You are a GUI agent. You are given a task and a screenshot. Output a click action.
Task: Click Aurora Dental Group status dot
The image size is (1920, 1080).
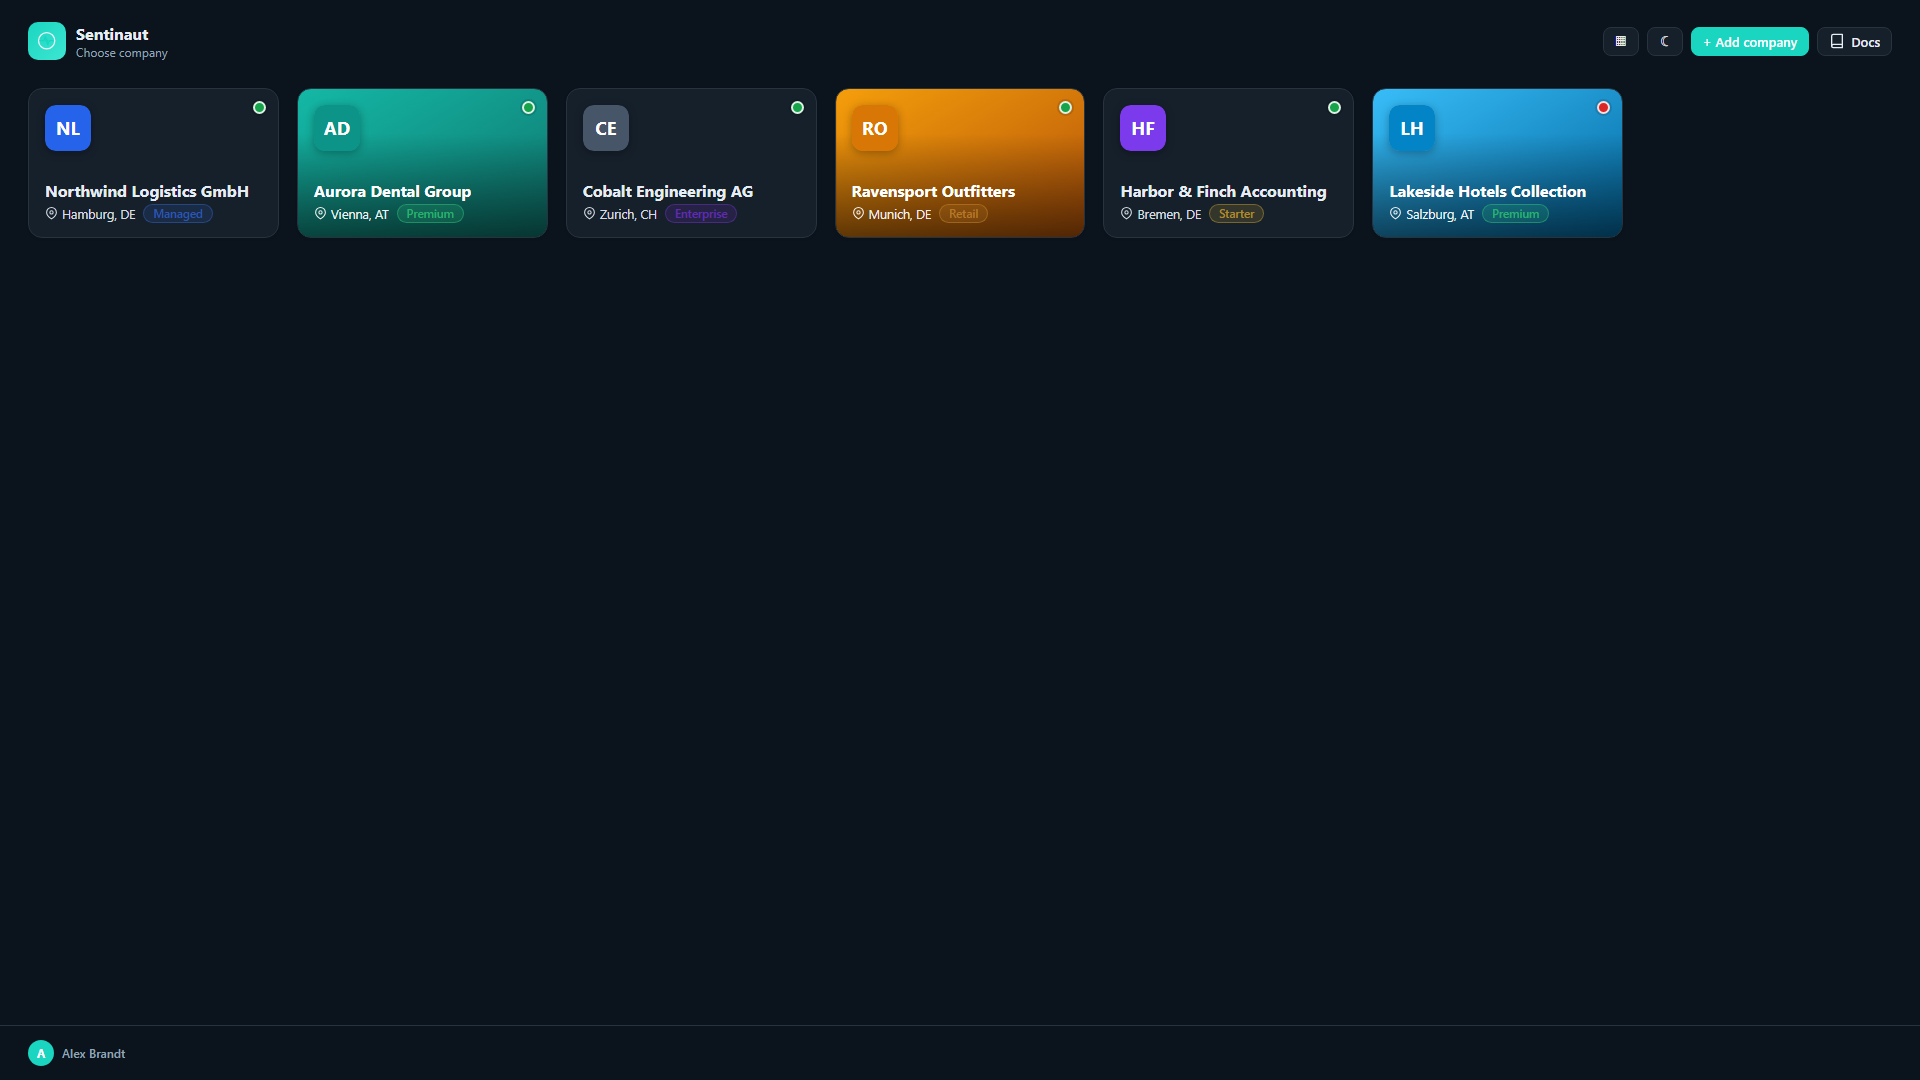click(x=528, y=108)
